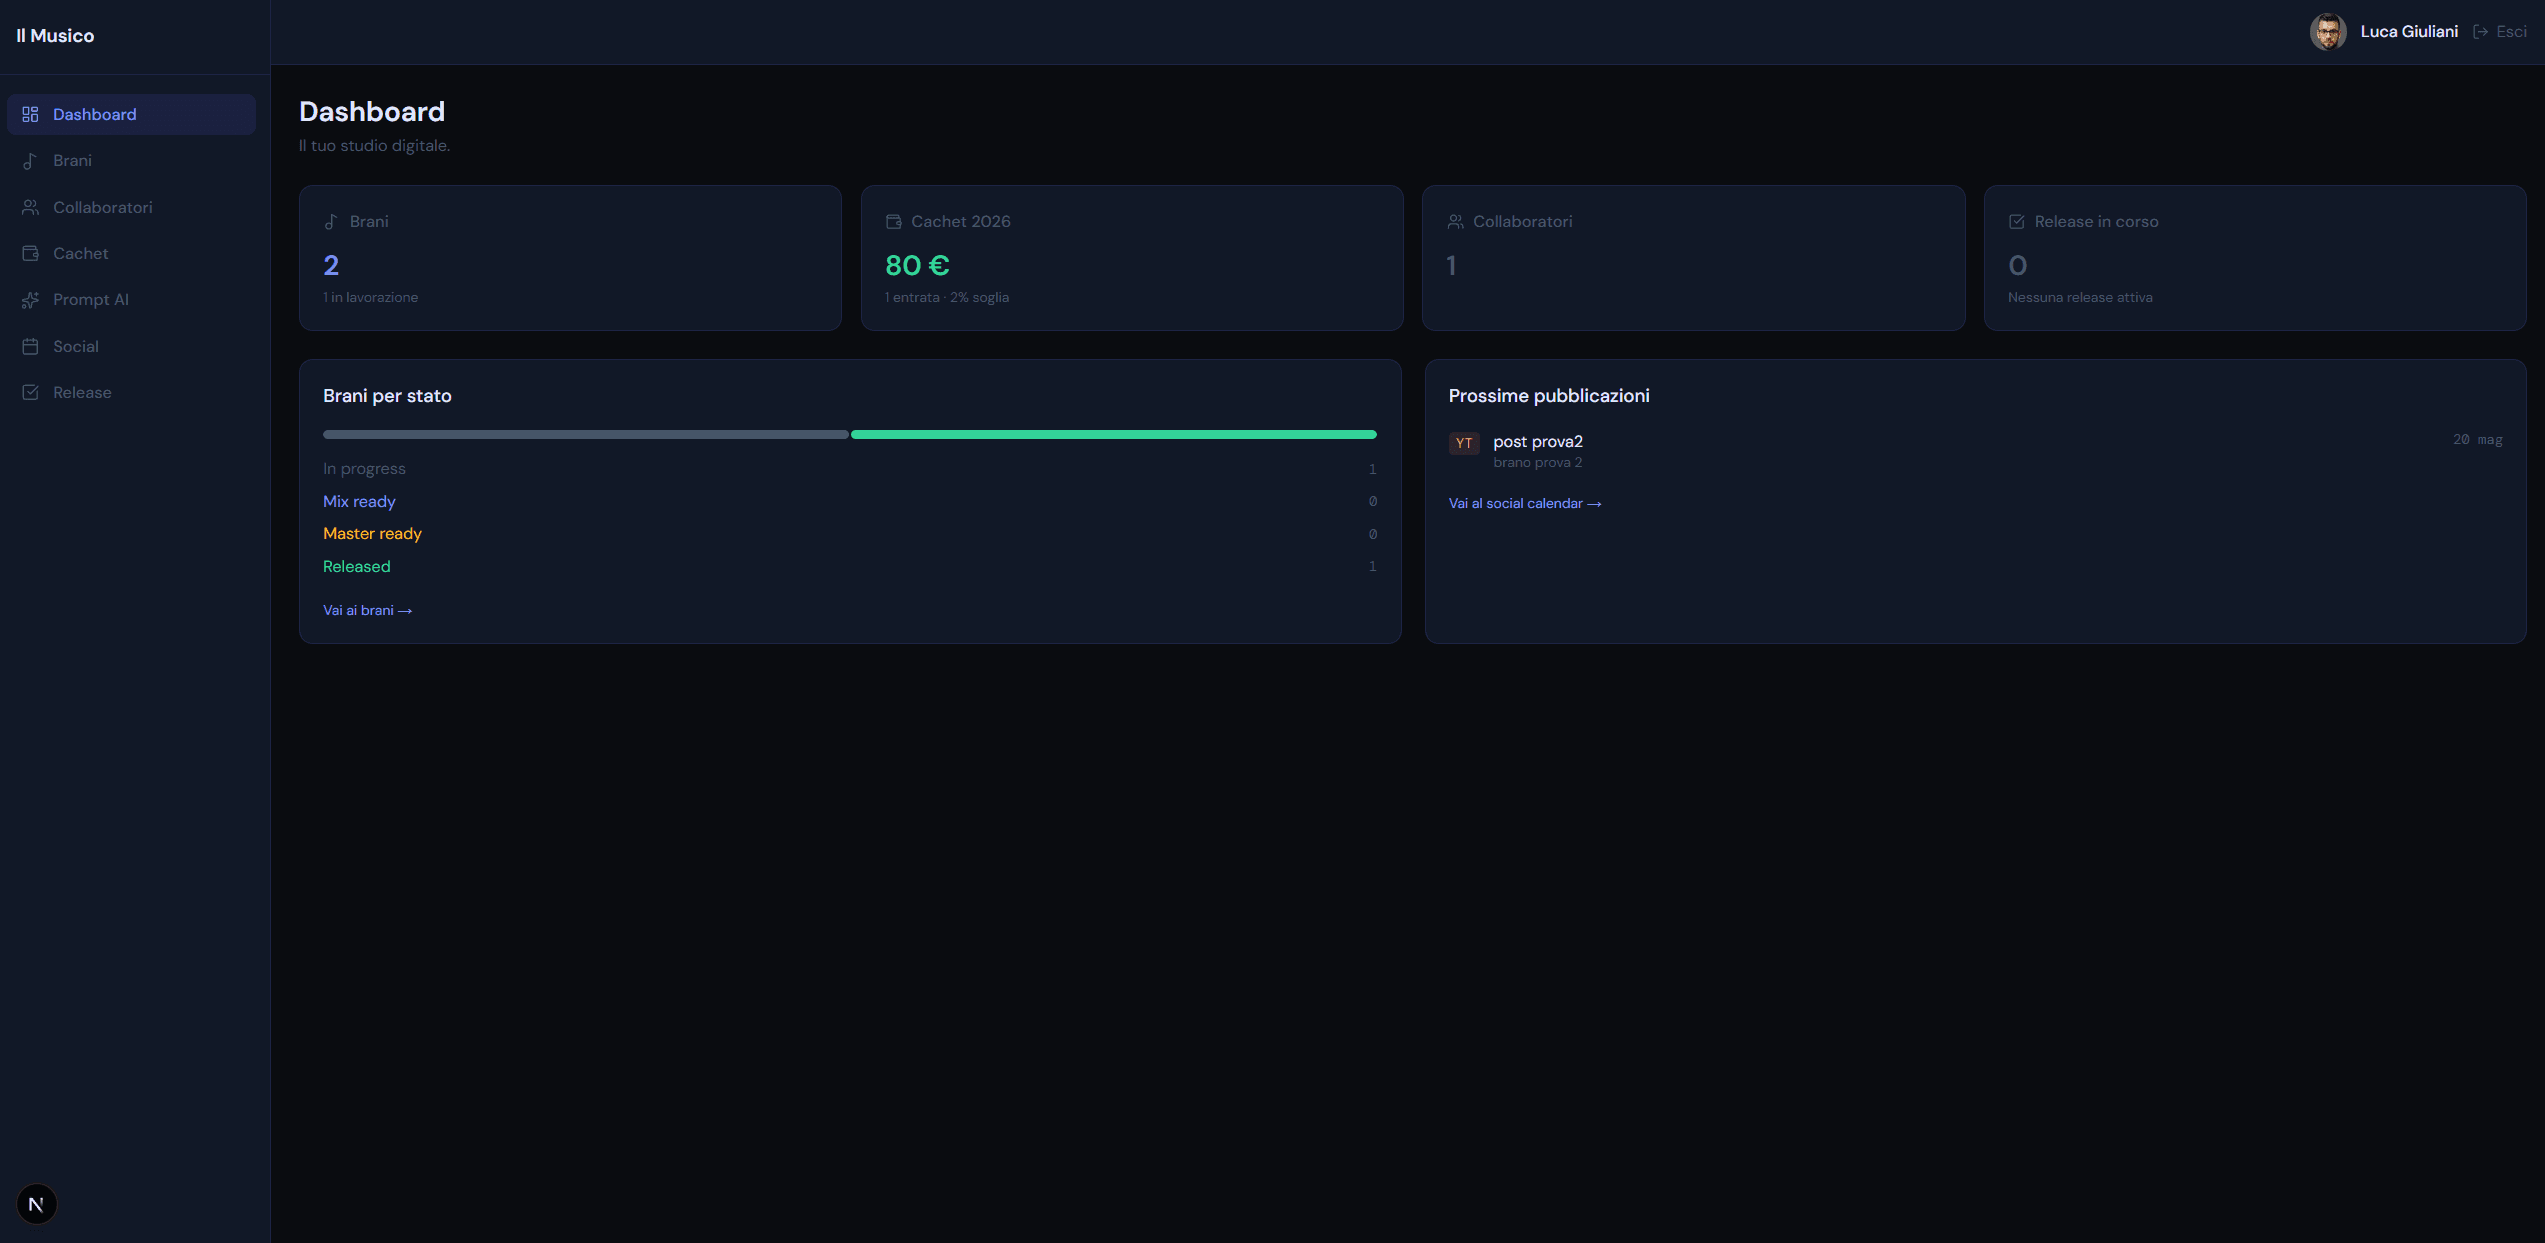This screenshot has width=2545, height=1243.
Task: Click the Prompt AI sparkle icon
Action: coord(30,300)
